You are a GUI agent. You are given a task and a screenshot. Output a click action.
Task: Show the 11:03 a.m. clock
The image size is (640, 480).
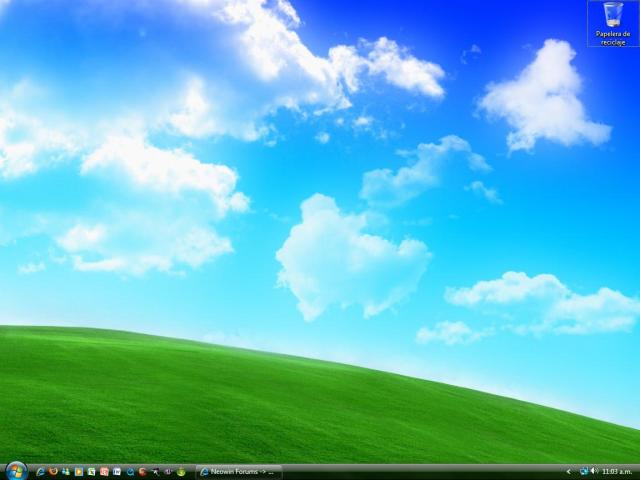tap(617, 471)
